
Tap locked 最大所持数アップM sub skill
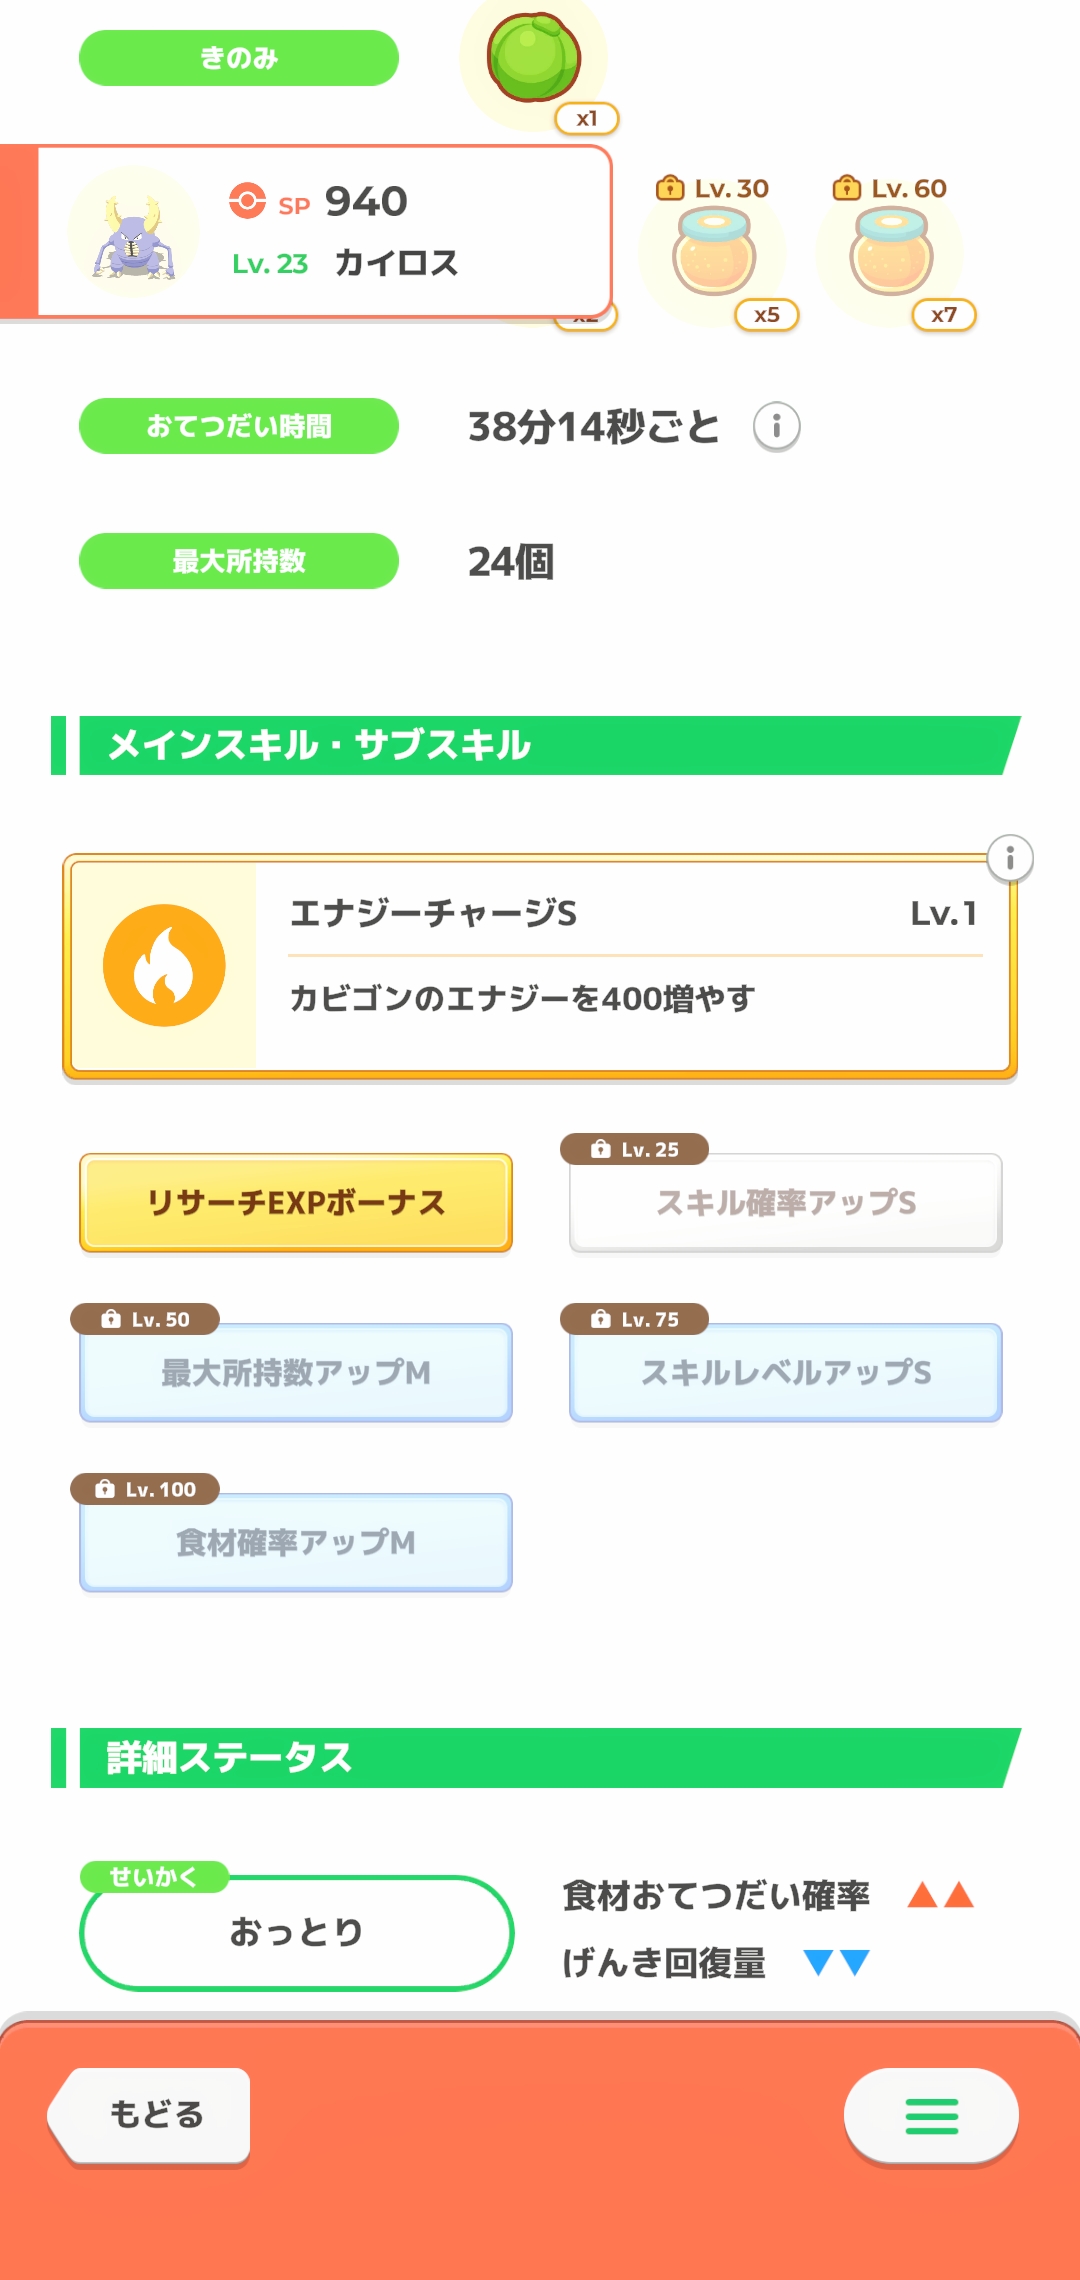point(296,1372)
